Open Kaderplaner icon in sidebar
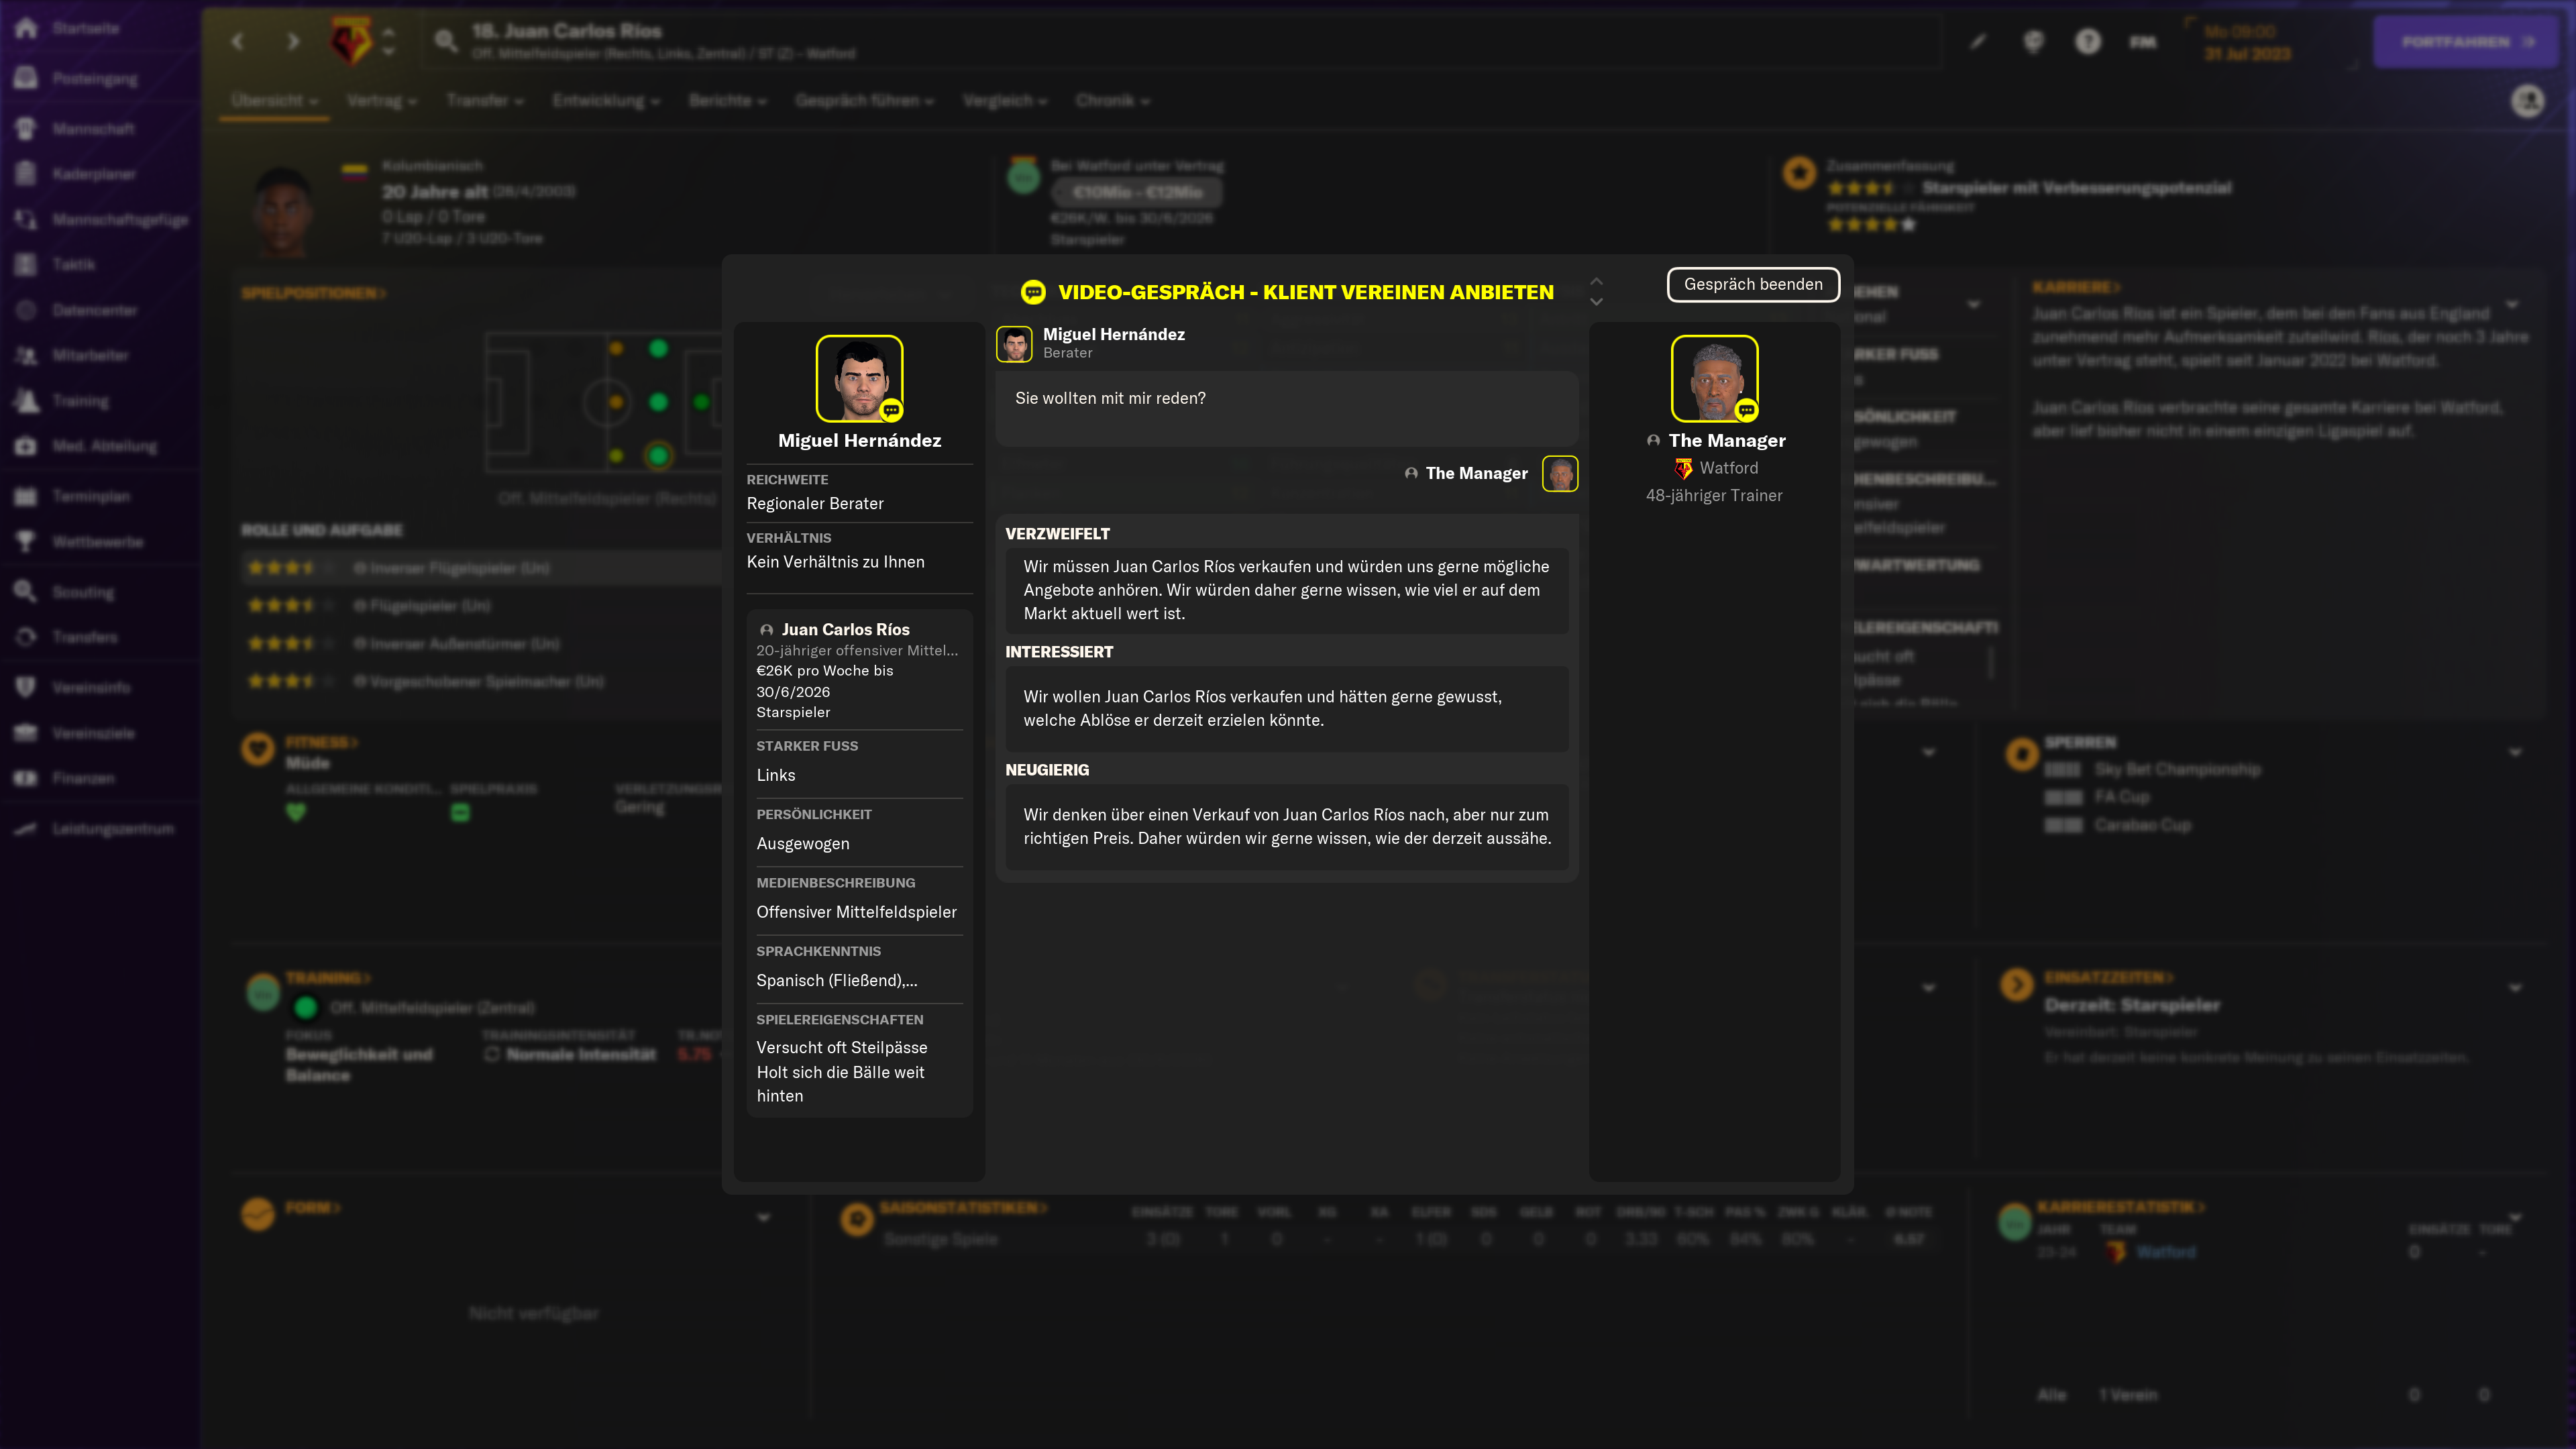Image resolution: width=2576 pixels, height=1449 pixels. pyautogui.click(x=27, y=174)
